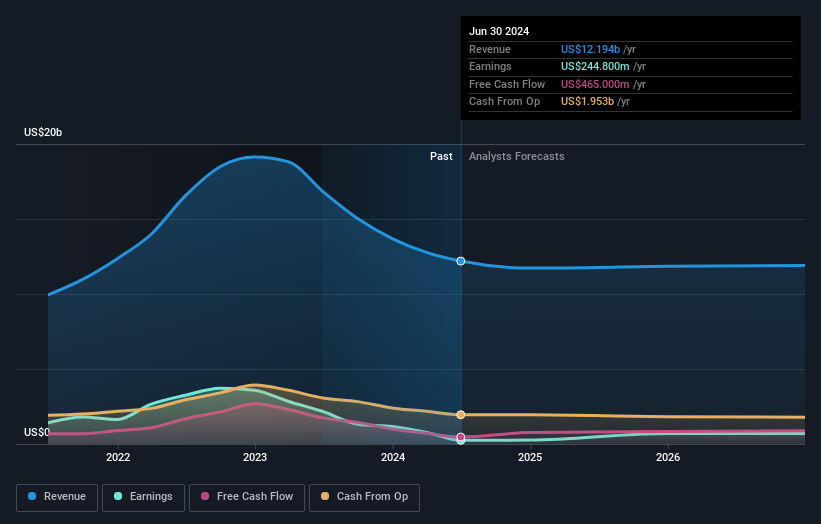Click the Revenue data point marker on the blue line
Image resolution: width=821 pixels, height=524 pixels.
[x=461, y=261]
